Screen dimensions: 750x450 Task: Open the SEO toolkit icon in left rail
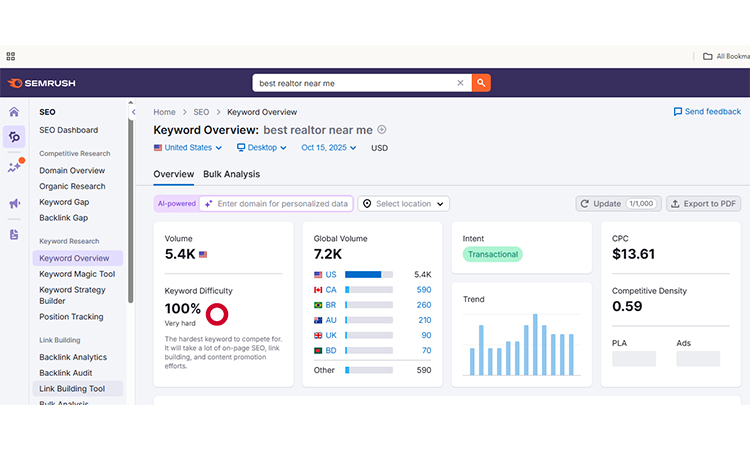tap(14, 138)
